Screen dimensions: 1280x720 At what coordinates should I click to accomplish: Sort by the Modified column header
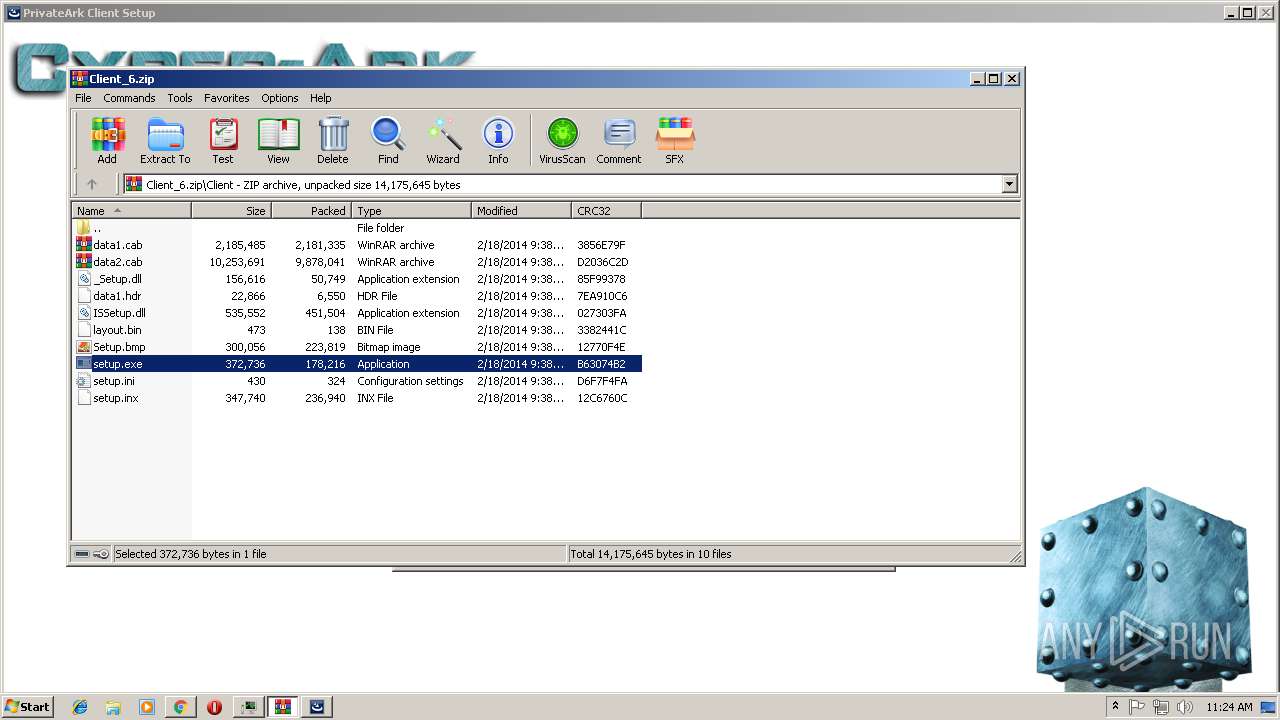coord(521,210)
